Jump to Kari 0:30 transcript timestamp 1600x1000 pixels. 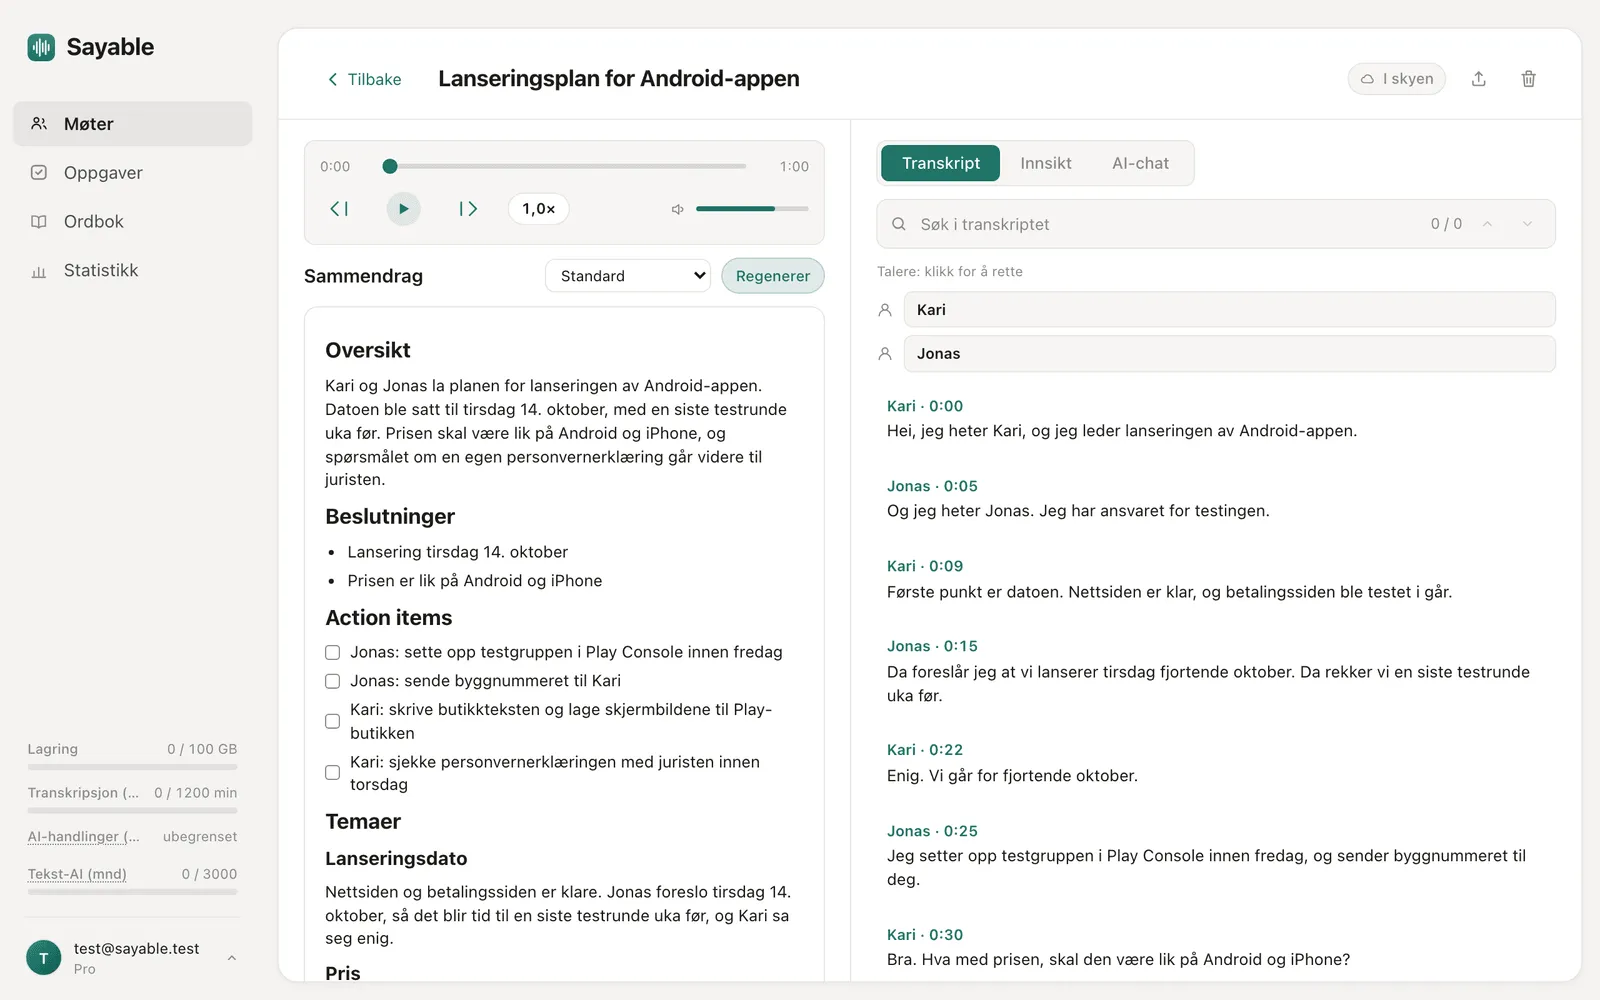point(925,935)
